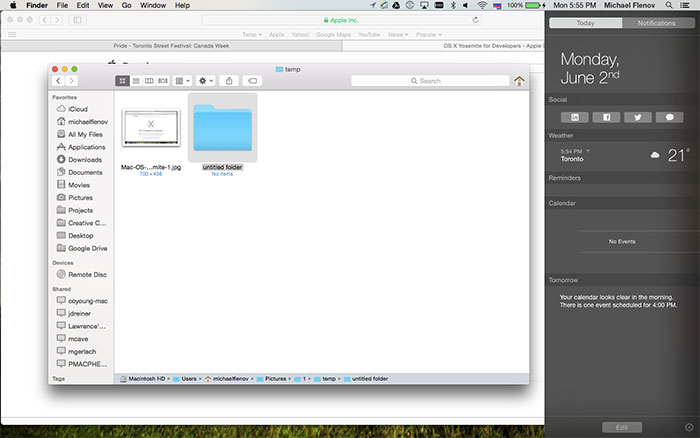Switch Finder to icon view
Screen dimensions: 700x438
tap(123, 80)
